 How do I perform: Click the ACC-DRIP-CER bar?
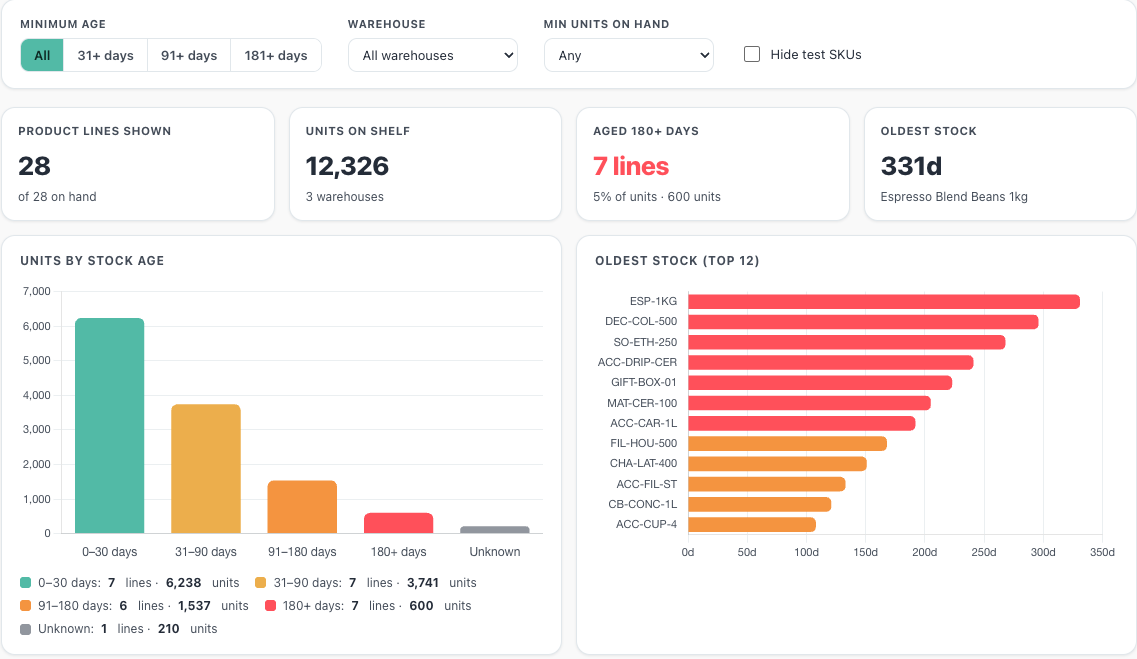[x=830, y=362]
